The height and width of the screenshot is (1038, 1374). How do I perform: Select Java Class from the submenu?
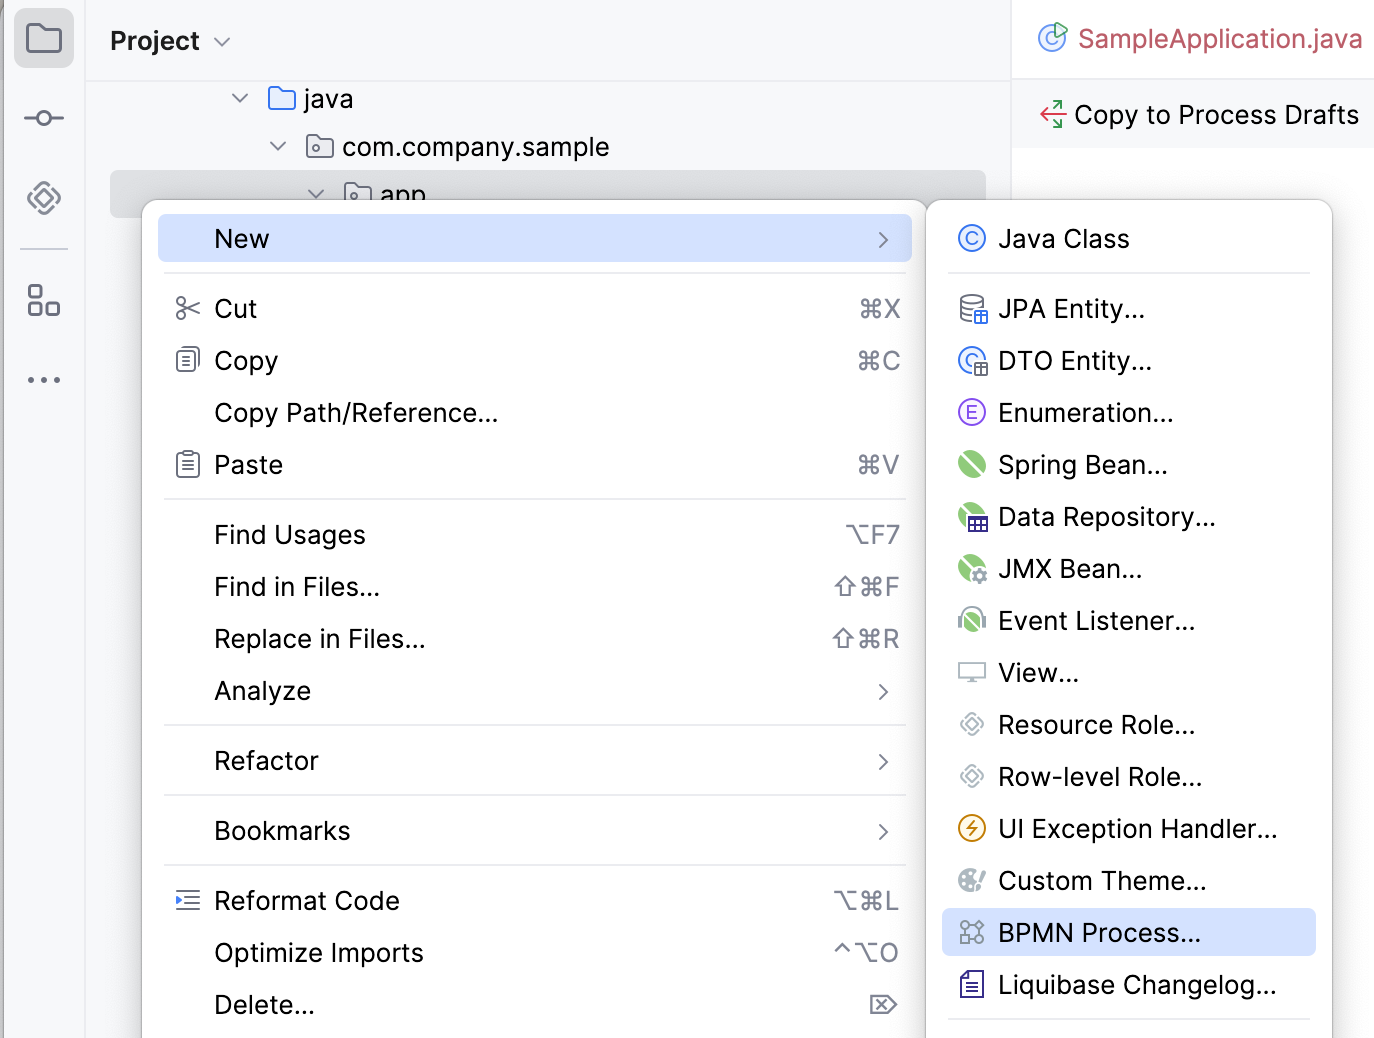tap(1064, 238)
